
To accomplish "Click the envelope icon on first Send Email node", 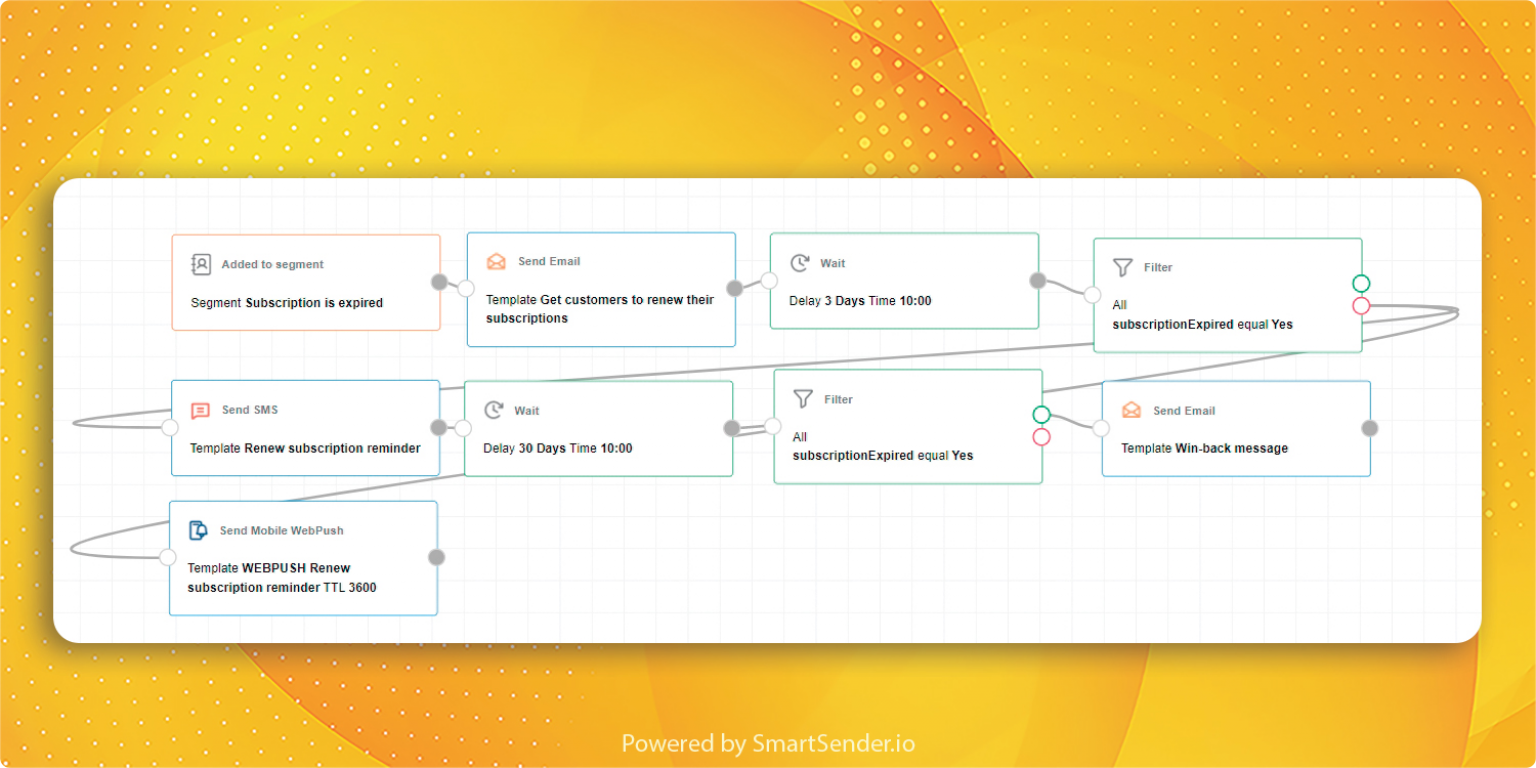I will click(496, 262).
